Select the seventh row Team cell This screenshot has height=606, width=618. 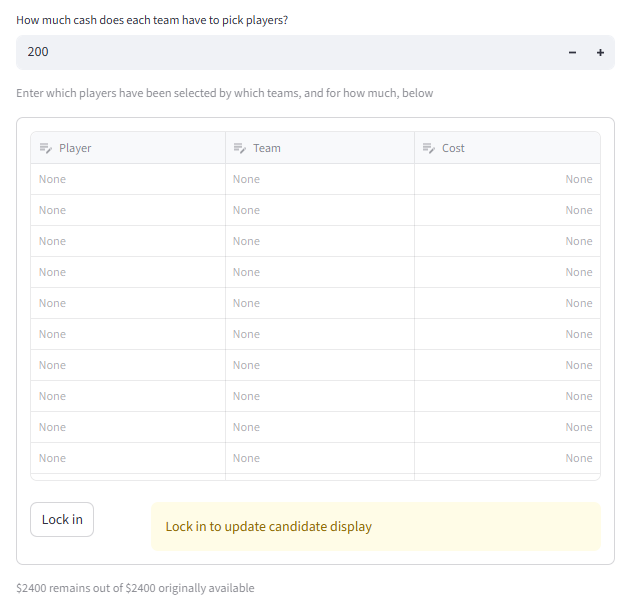[x=320, y=365]
